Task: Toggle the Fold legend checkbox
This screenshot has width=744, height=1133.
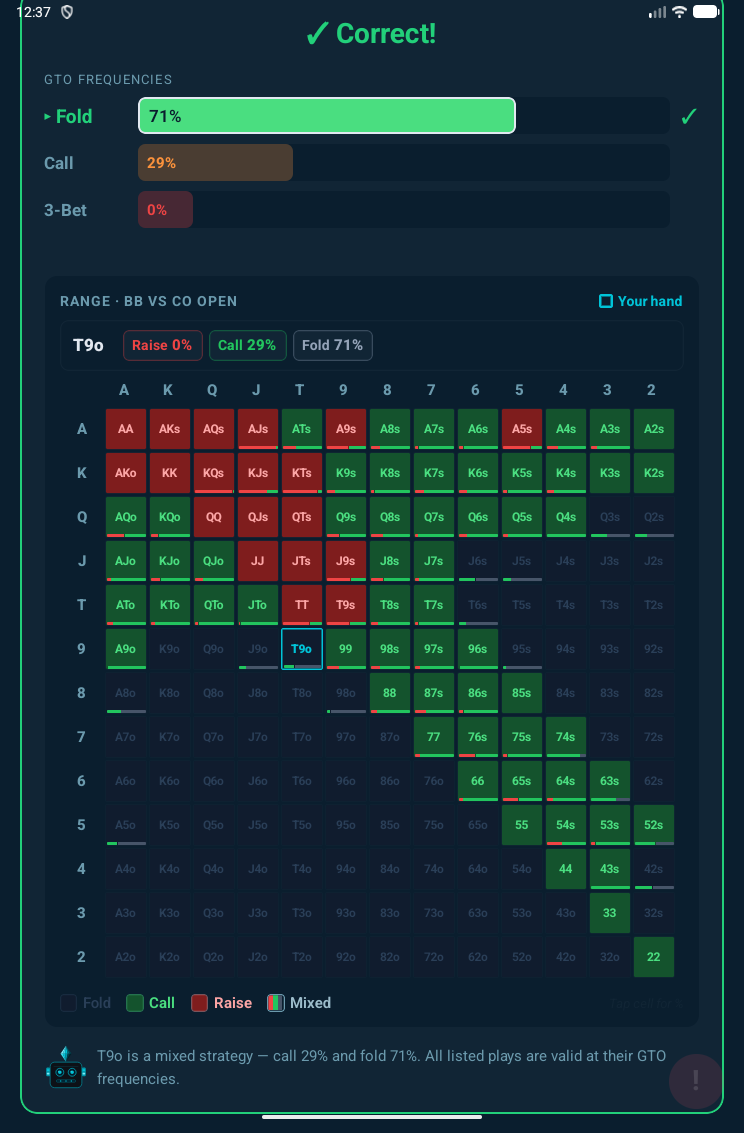Action: tap(69, 1003)
